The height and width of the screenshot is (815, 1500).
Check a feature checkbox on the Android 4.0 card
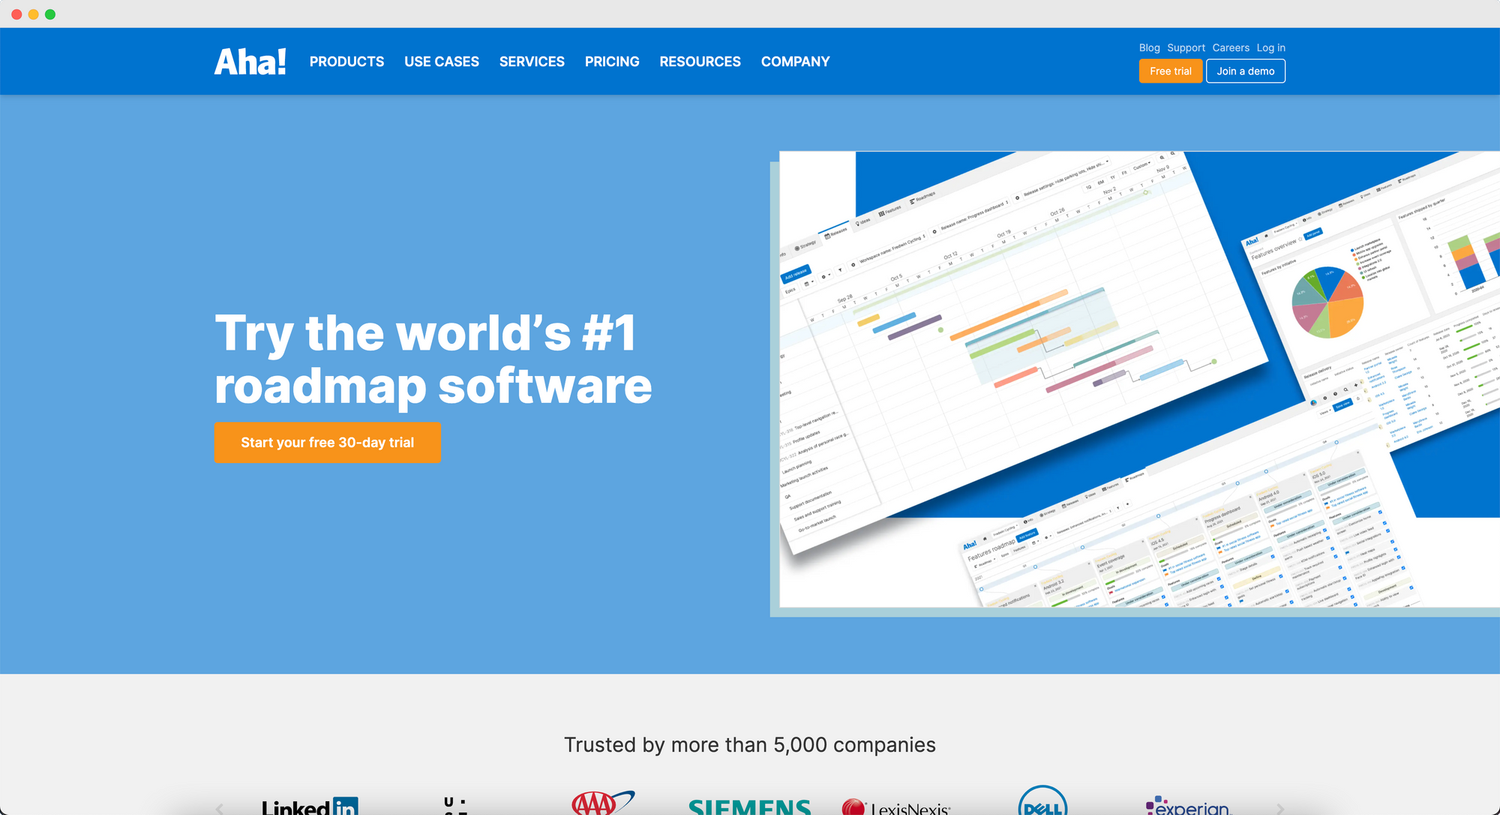1323,531
